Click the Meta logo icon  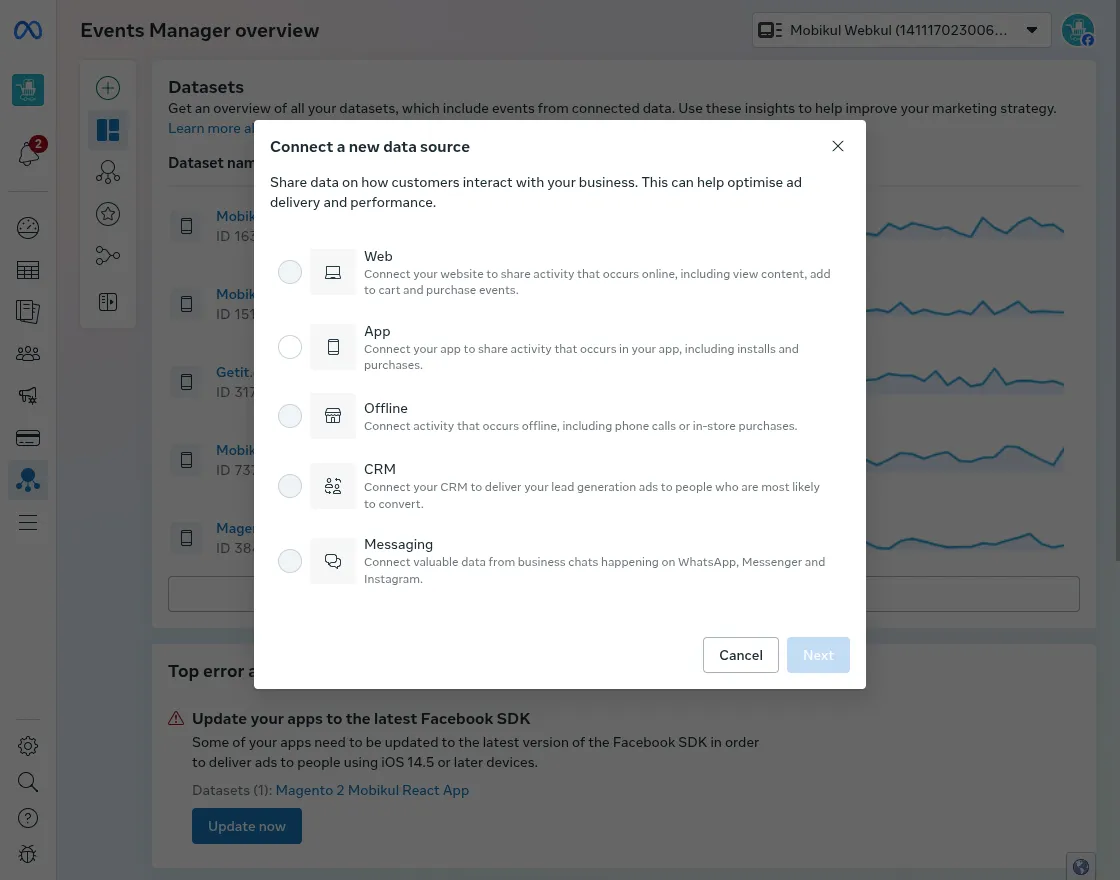[28, 30]
